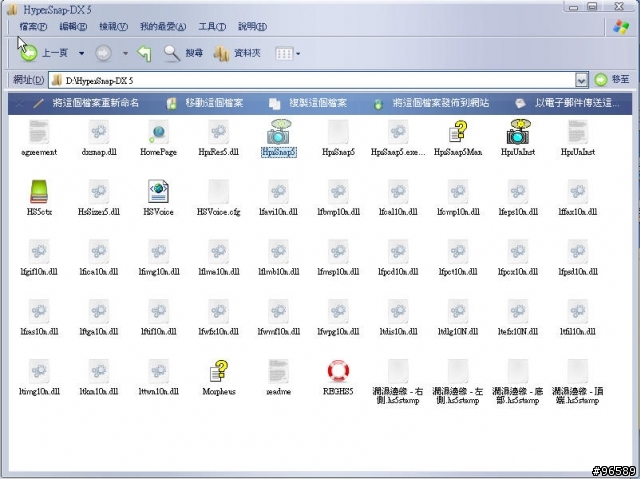Select the readme text file

click(x=278, y=377)
